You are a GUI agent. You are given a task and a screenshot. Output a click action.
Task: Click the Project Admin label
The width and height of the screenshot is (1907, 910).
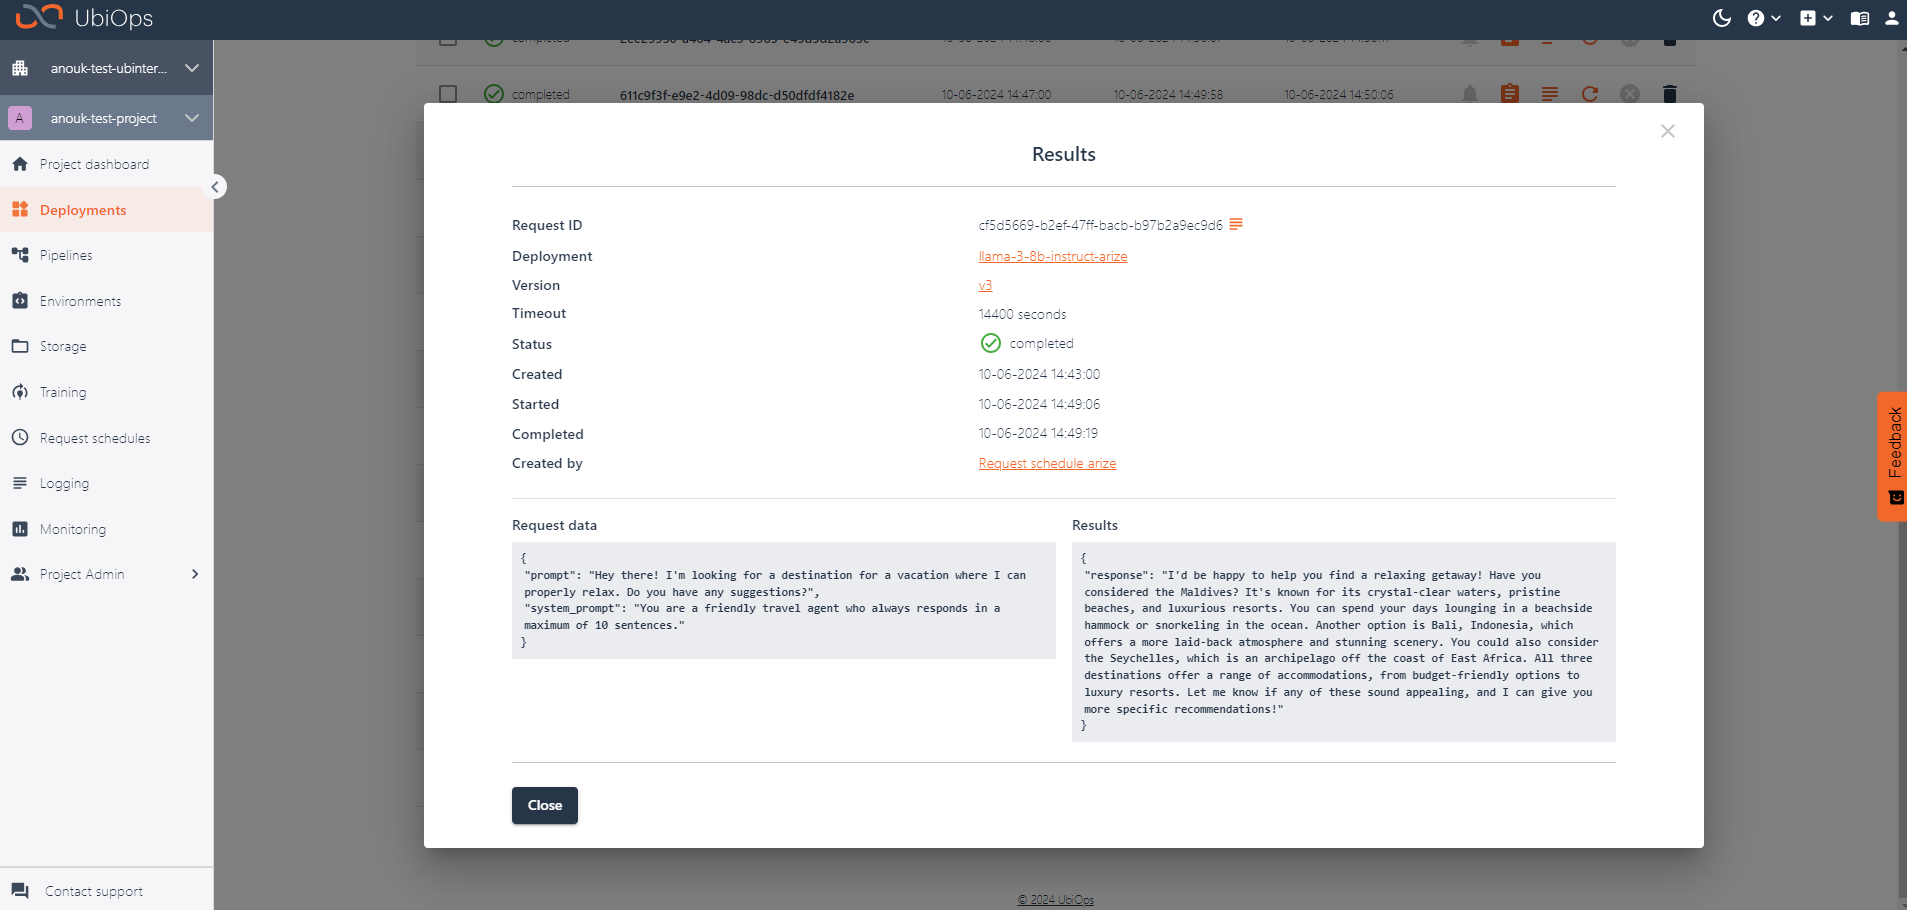tap(82, 574)
